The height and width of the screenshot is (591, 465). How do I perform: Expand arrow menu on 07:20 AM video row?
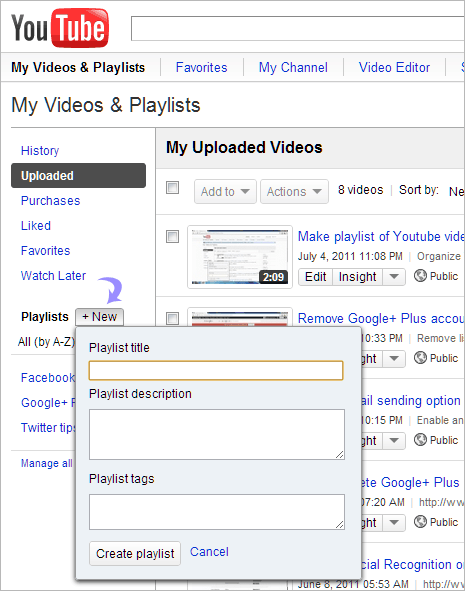point(394,523)
